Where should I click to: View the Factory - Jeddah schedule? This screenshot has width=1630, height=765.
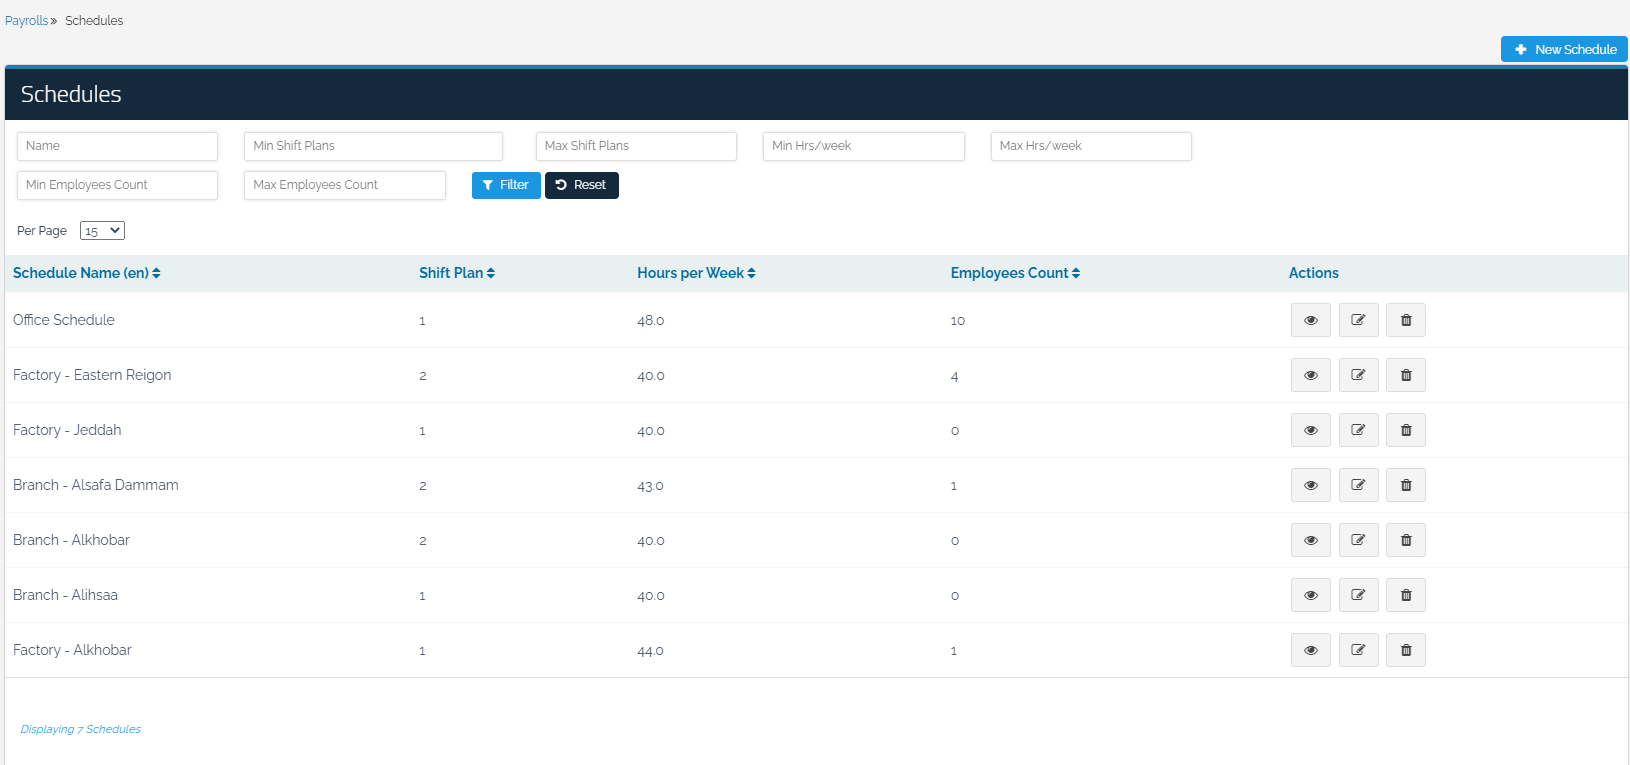pos(1310,430)
